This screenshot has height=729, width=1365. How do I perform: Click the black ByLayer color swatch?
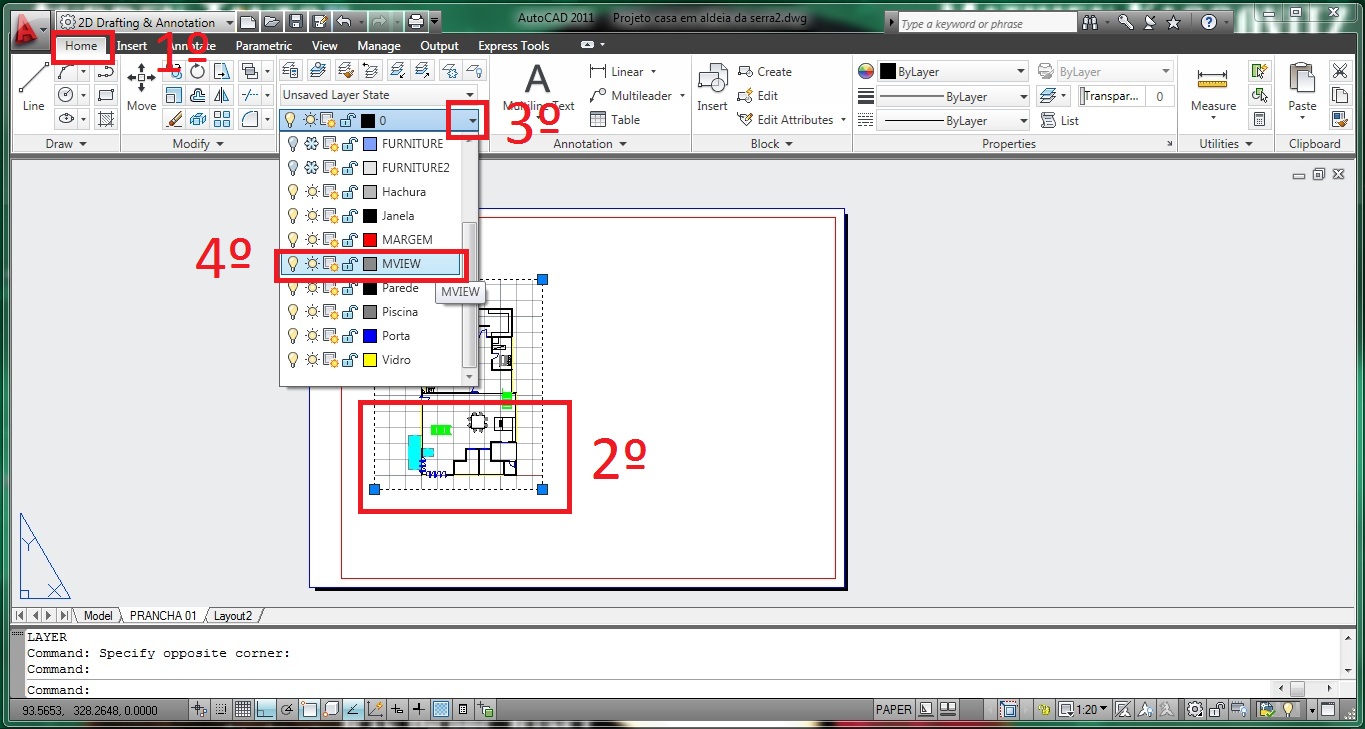coord(889,71)
